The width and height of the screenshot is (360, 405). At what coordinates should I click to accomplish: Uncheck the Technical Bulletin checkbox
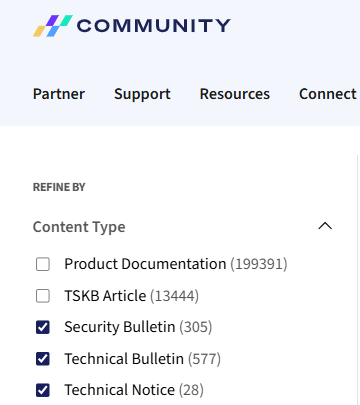coord(43,359)
